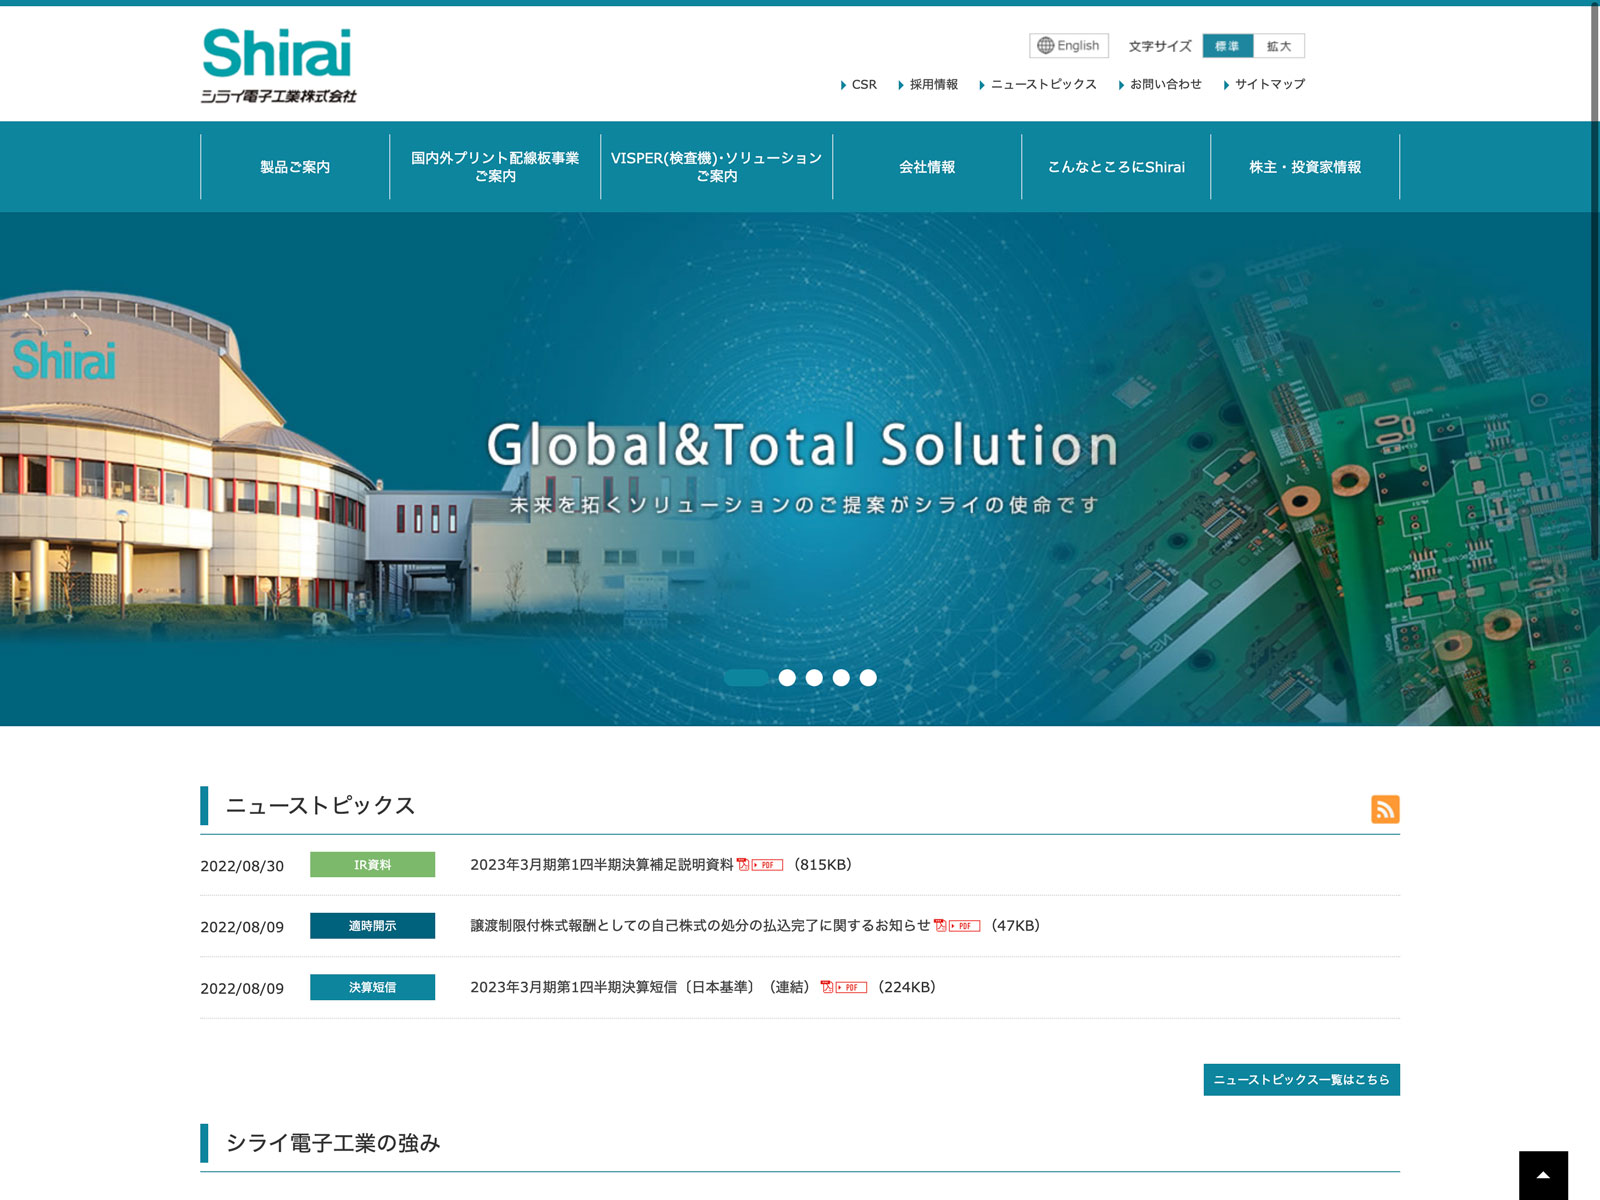Open the こんなところにShirai menu item
This screenshot has width=1600, height=1200.
pyautogui.click(x=1116, y=167)
